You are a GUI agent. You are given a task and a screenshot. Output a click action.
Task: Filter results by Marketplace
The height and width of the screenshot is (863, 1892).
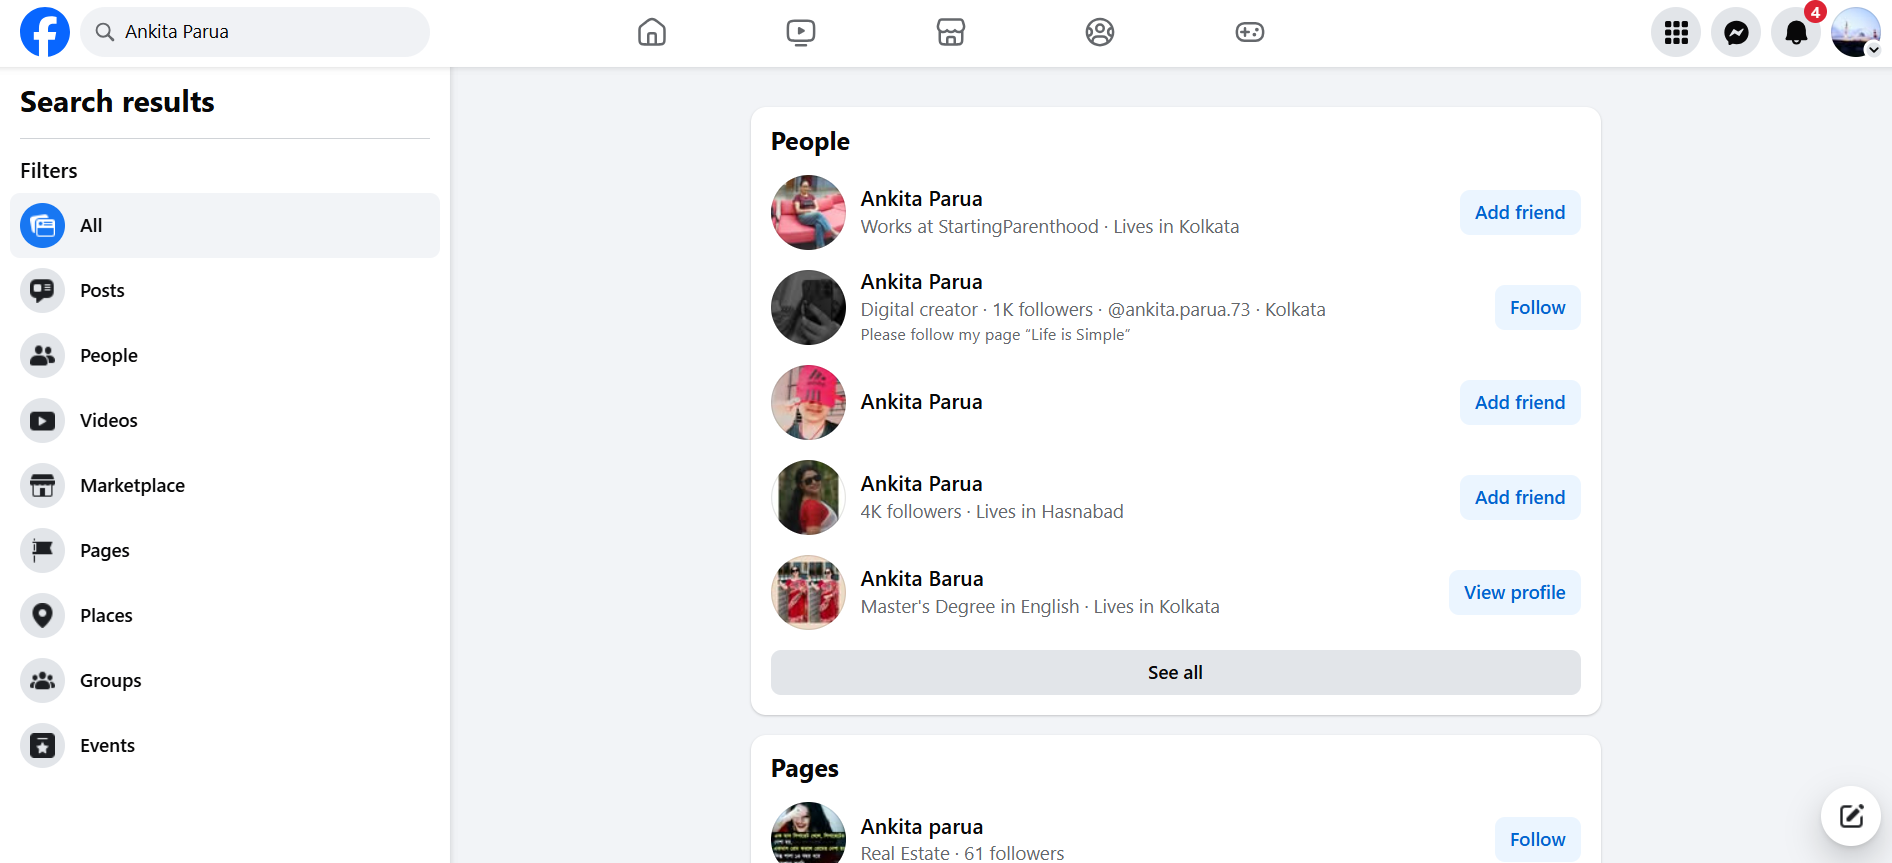coord(225,486)
